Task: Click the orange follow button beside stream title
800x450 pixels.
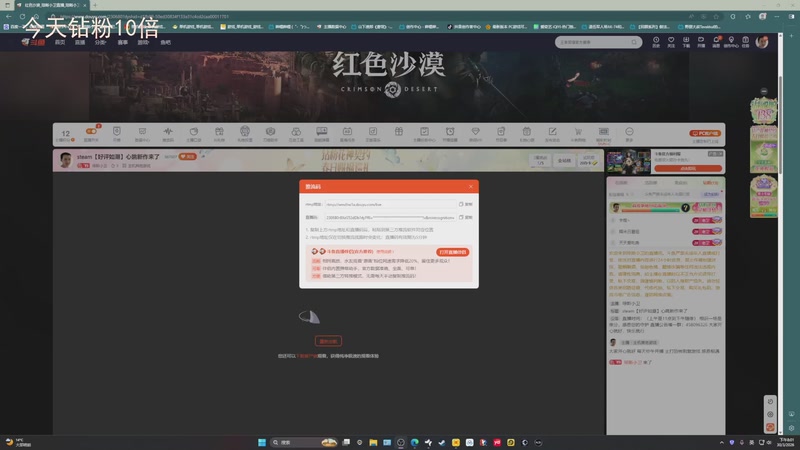Action: click(x=188, y=157)
